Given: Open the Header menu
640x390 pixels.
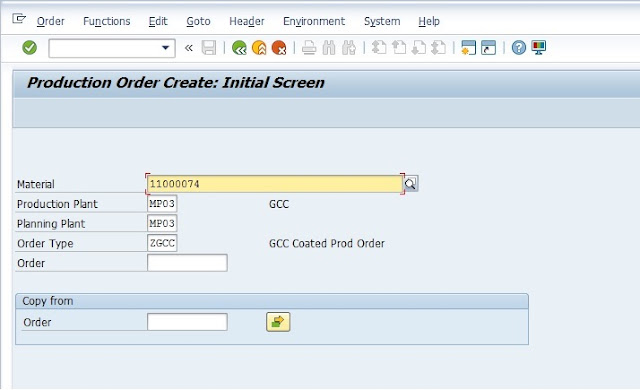Looking at the screenshot, I should coord(247,21).
